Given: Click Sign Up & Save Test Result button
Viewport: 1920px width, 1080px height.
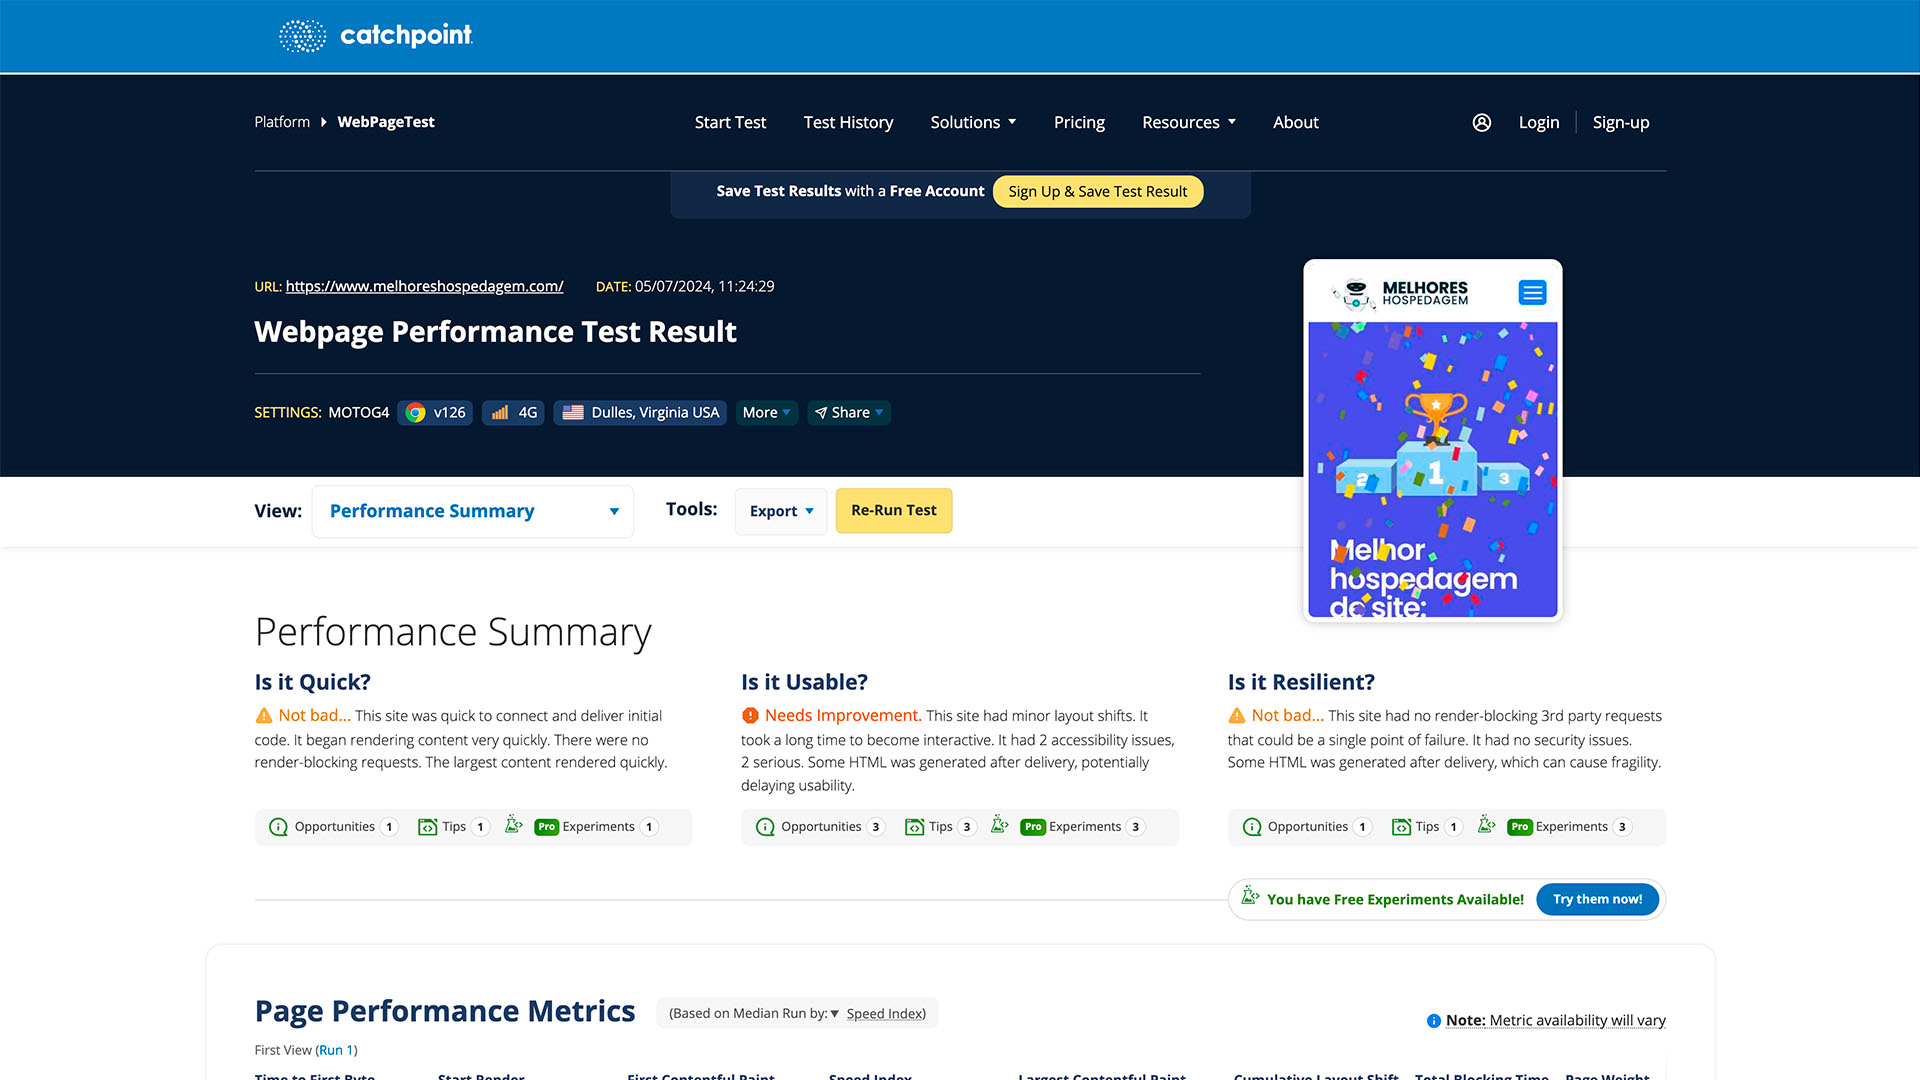Looking at the screenshot, I should point(1097,191).
